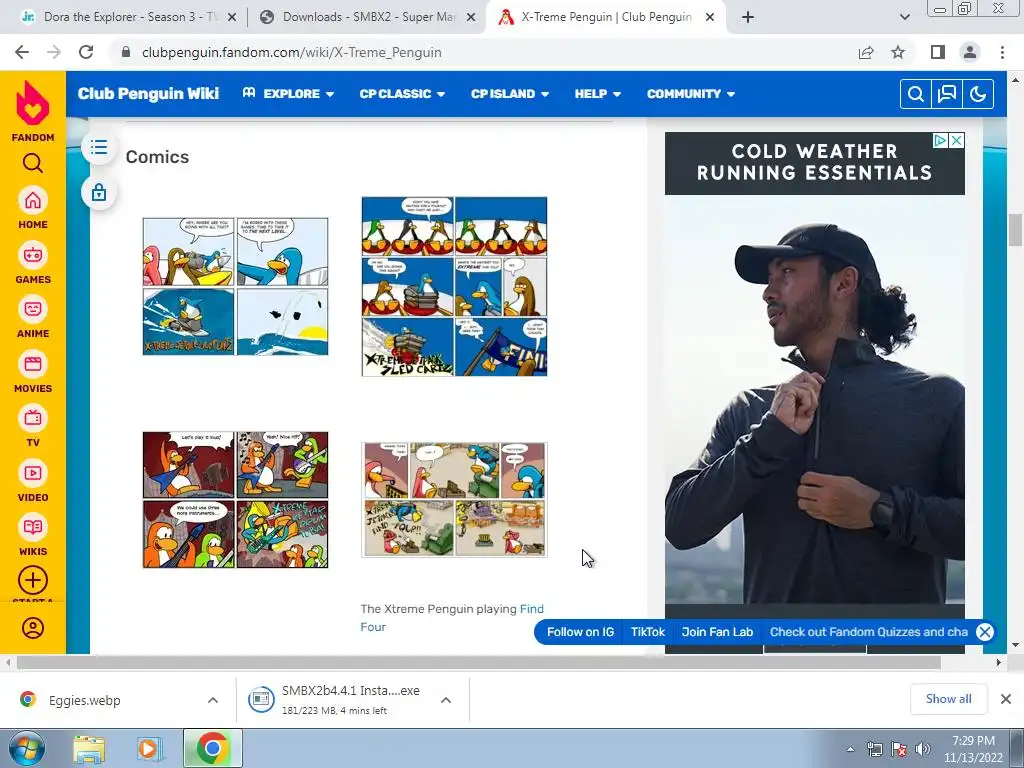Viewport: 1024px width, 768px height.
Task: Close the Downloads - SMBX2 tab
Action: 471,18
